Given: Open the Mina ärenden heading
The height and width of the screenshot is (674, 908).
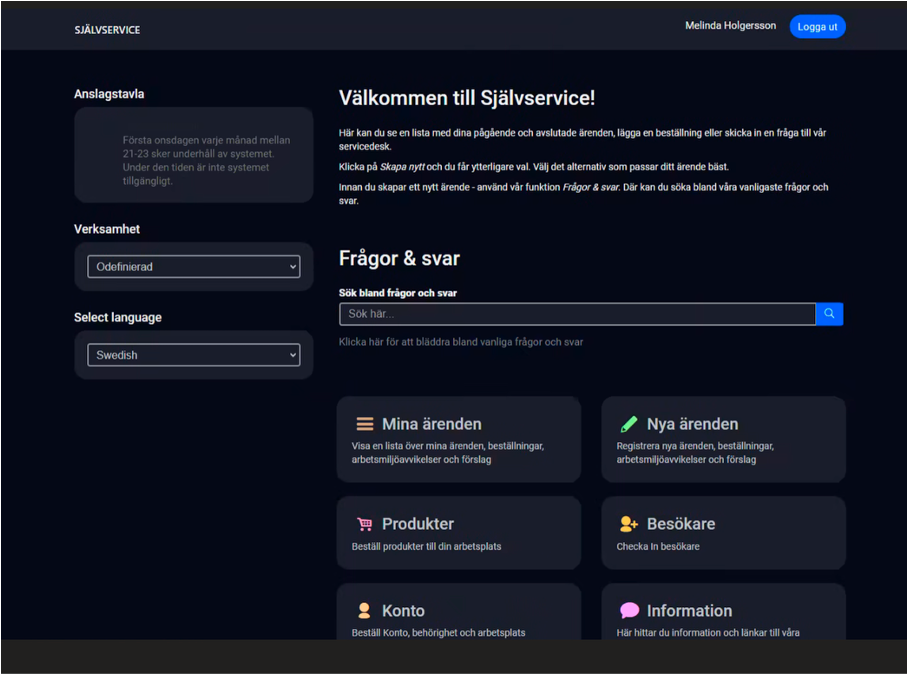Looking at the screenshot, I should 431,424.
